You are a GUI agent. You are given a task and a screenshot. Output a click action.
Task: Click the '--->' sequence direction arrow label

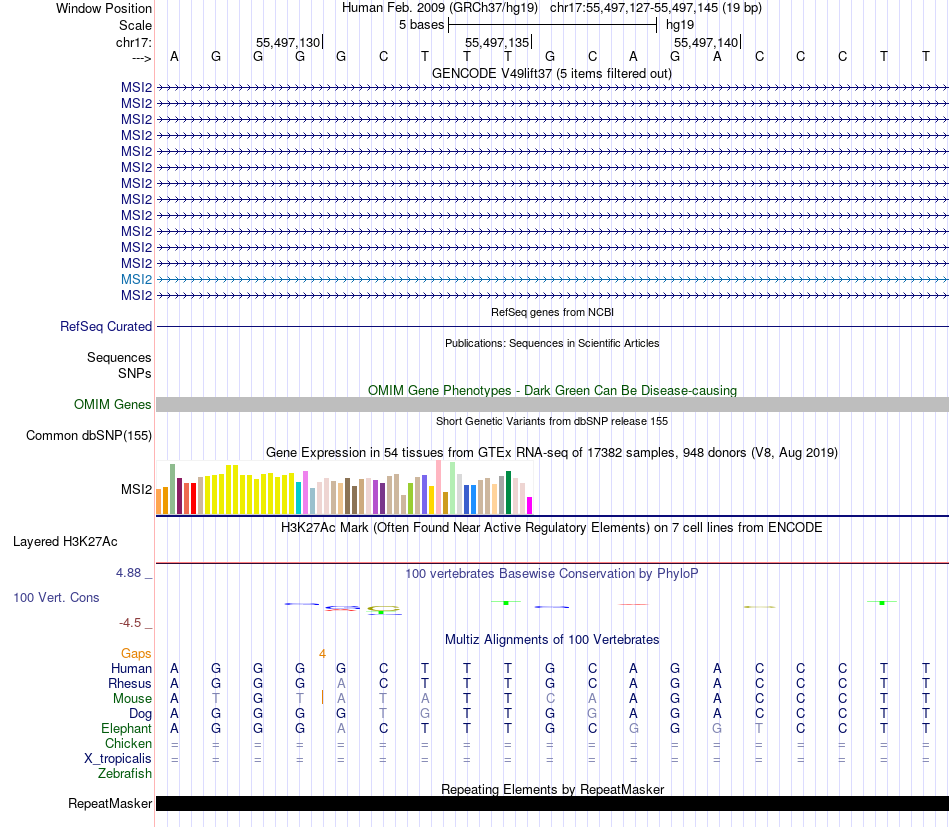(141, 58)
